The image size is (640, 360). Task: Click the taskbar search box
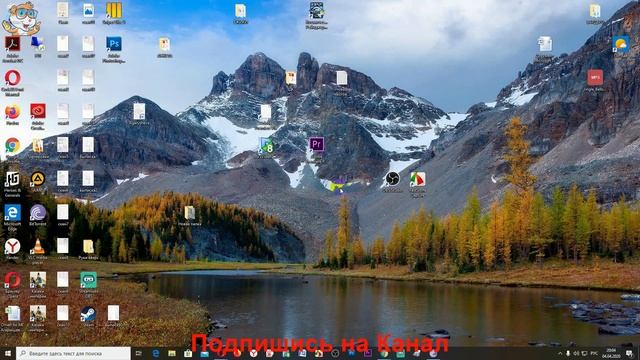73,353
